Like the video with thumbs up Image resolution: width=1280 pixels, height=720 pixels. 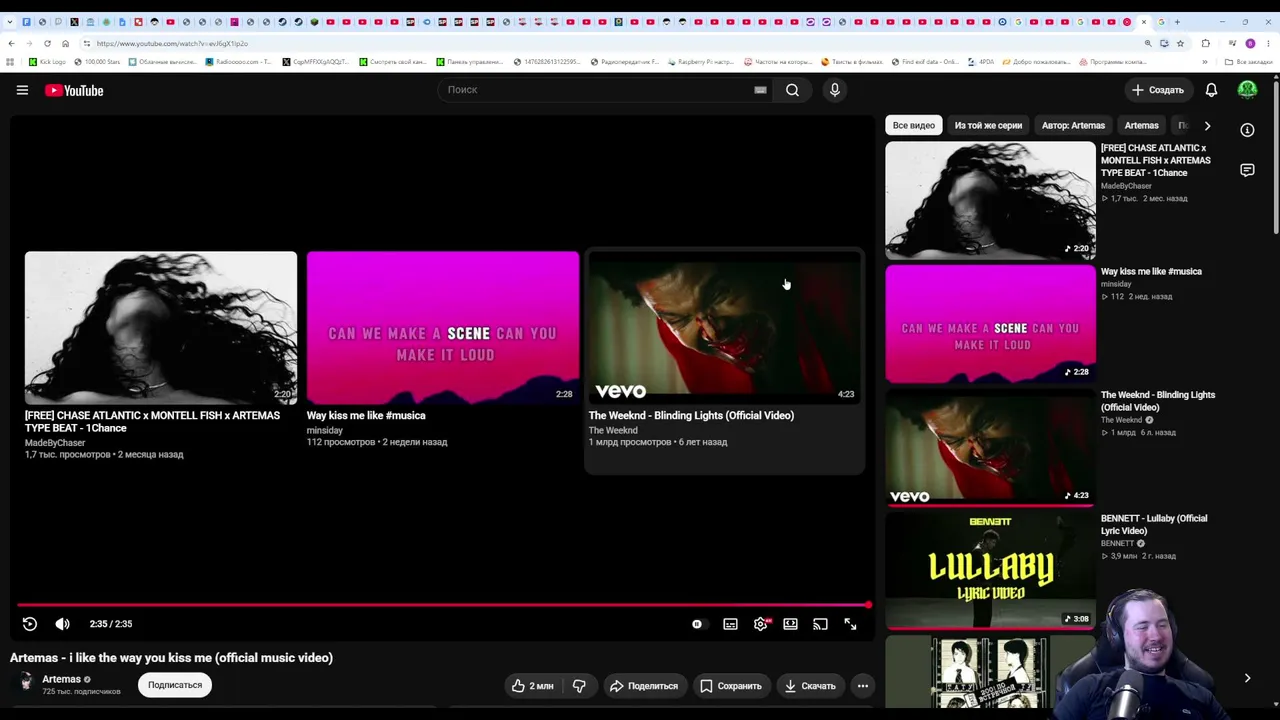tap(532, 686)
